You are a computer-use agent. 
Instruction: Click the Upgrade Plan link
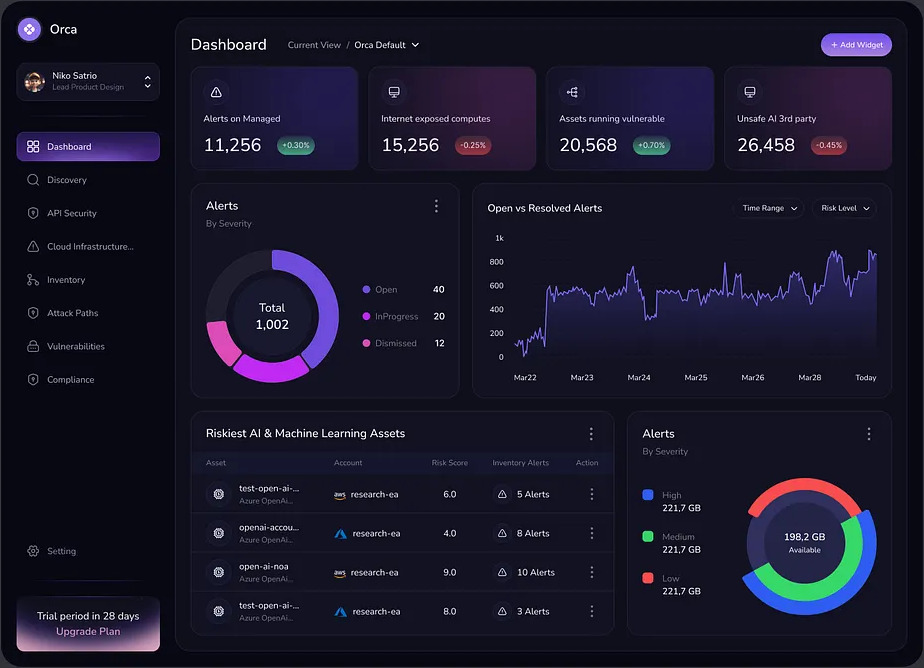pyautogui.click(x=88, y=632)
